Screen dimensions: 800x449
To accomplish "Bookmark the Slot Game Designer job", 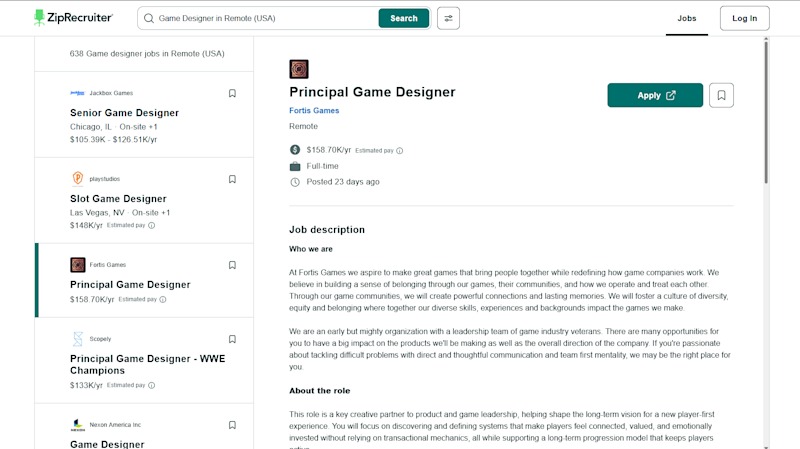I will tap(232, 179).
